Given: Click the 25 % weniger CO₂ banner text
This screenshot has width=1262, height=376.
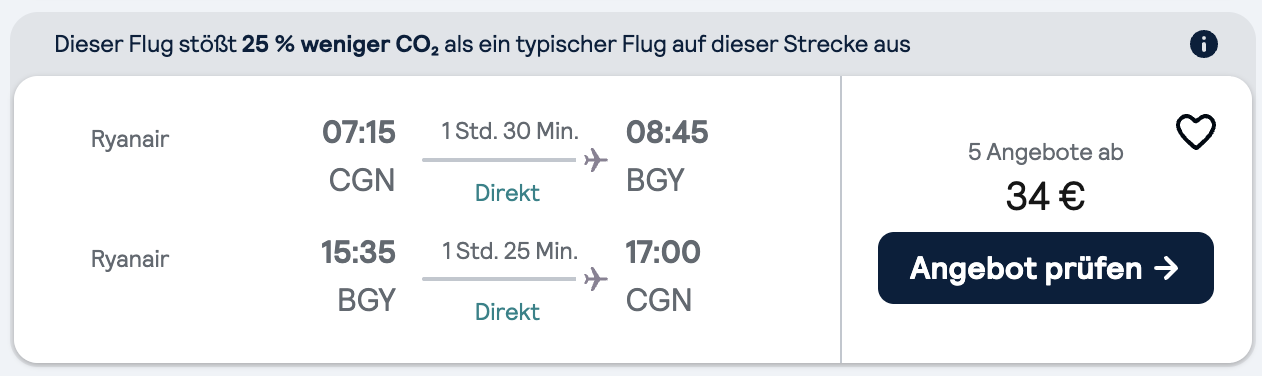Looking at the screenshot, I should [341, 45].
